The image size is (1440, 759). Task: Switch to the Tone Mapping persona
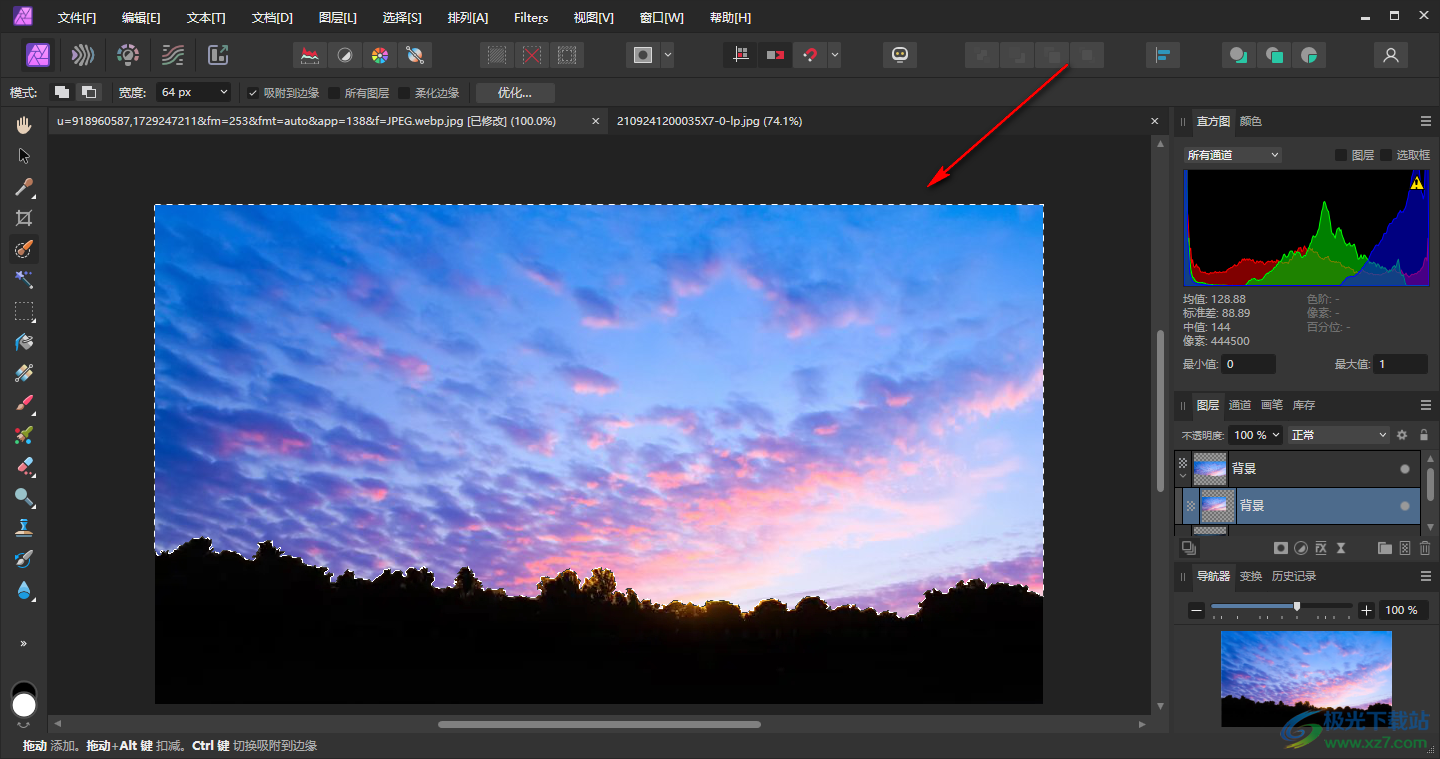(x=173, y=55)
